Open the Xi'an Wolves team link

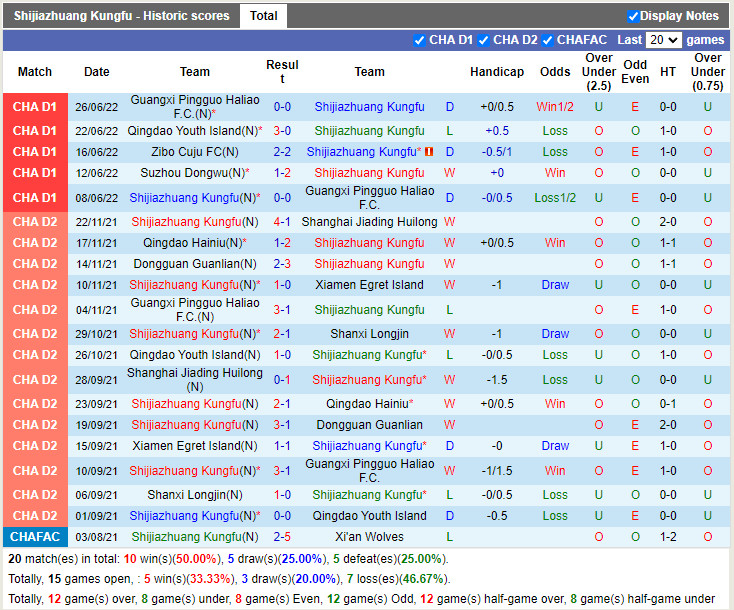coord(369,537)
